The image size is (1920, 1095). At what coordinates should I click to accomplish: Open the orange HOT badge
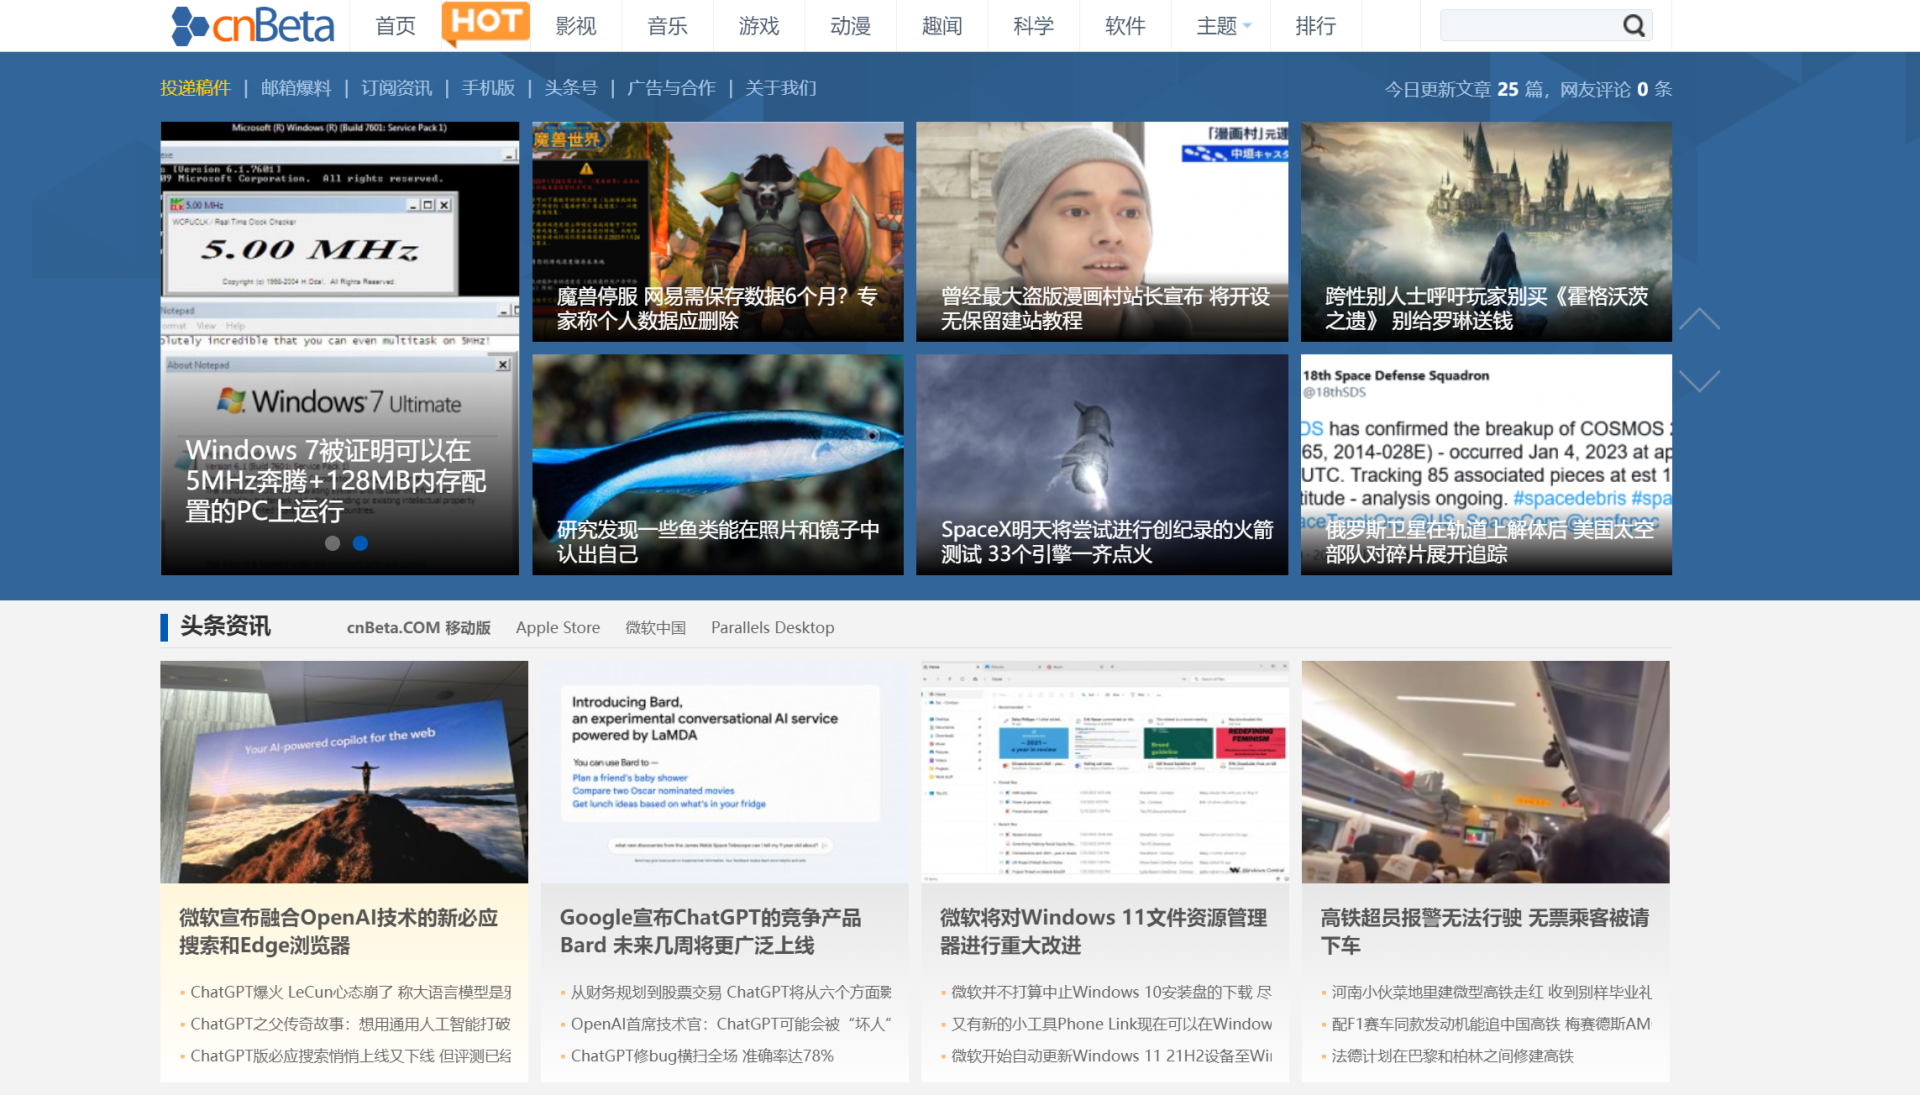485,22
